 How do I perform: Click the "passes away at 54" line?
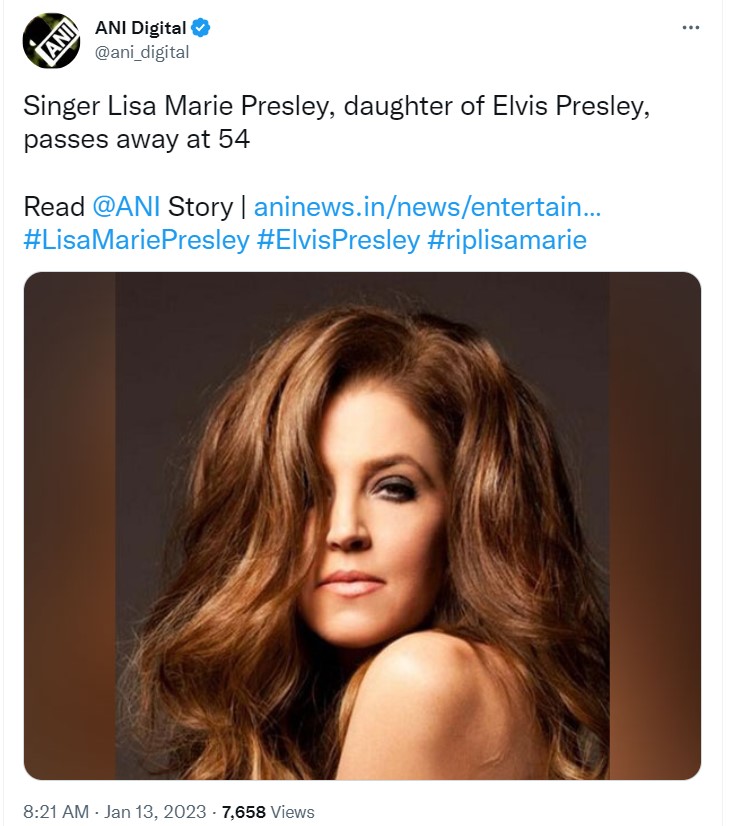pos(136,140)
